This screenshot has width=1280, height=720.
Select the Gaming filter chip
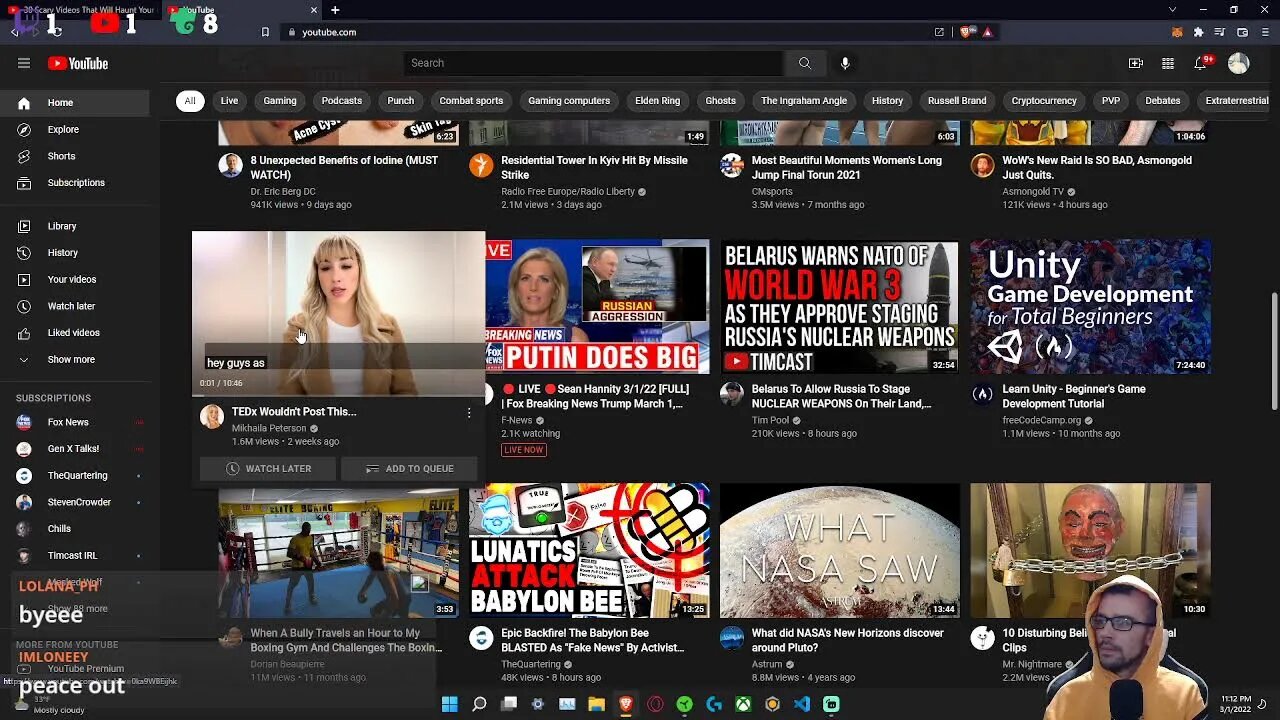(280, 101)
